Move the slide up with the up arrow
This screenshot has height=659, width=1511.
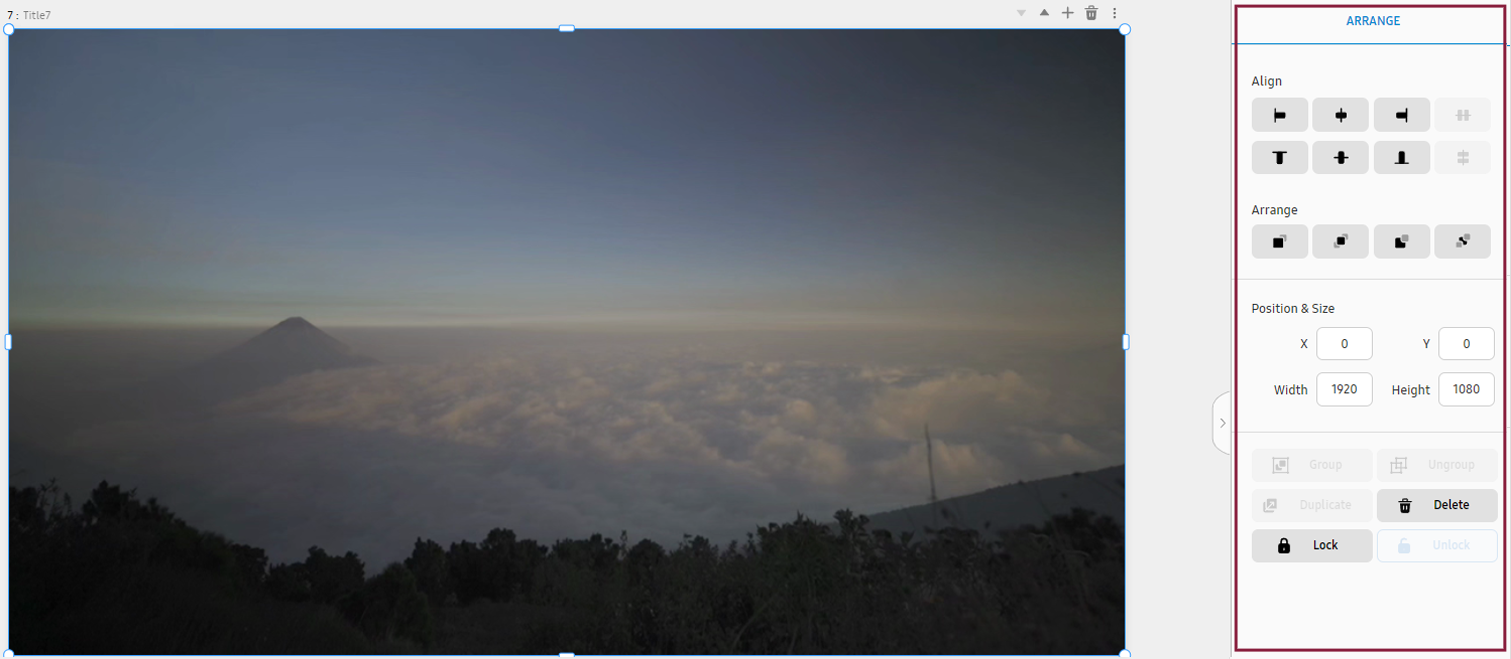[x=1044, y=13]
